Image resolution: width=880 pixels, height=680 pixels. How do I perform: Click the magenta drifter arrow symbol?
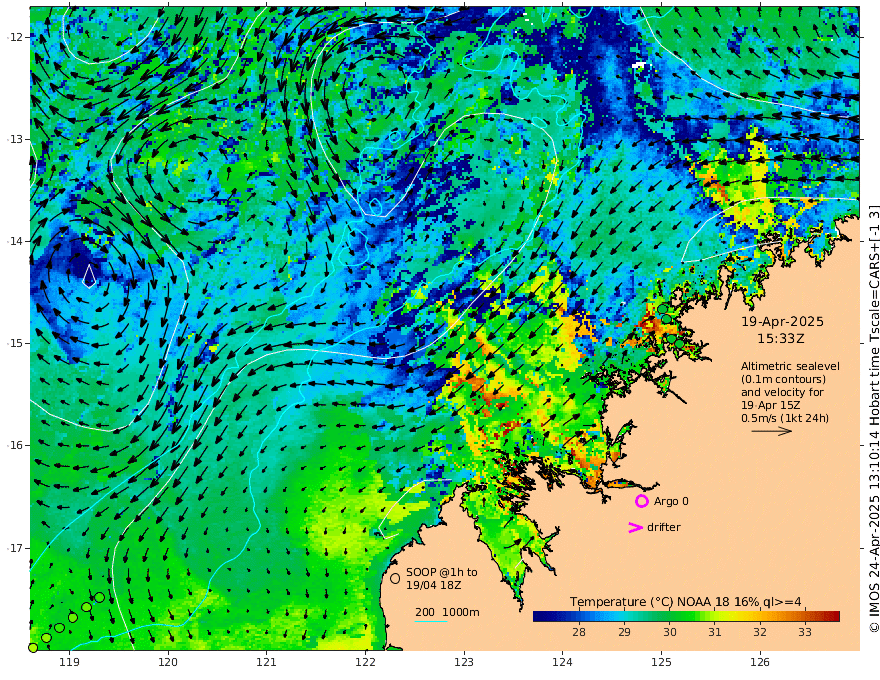(x=635, y=527)
